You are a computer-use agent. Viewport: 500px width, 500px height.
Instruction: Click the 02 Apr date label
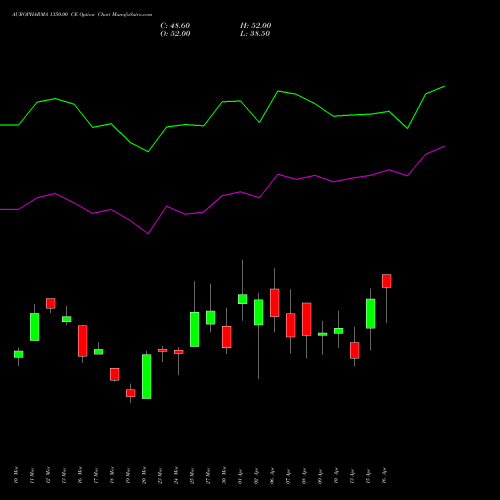point(256,476)
